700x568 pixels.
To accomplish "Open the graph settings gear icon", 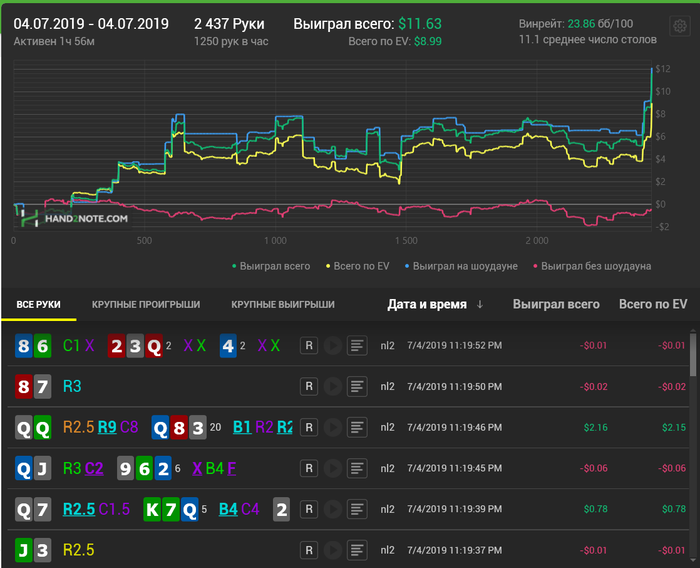I will 679,27.
